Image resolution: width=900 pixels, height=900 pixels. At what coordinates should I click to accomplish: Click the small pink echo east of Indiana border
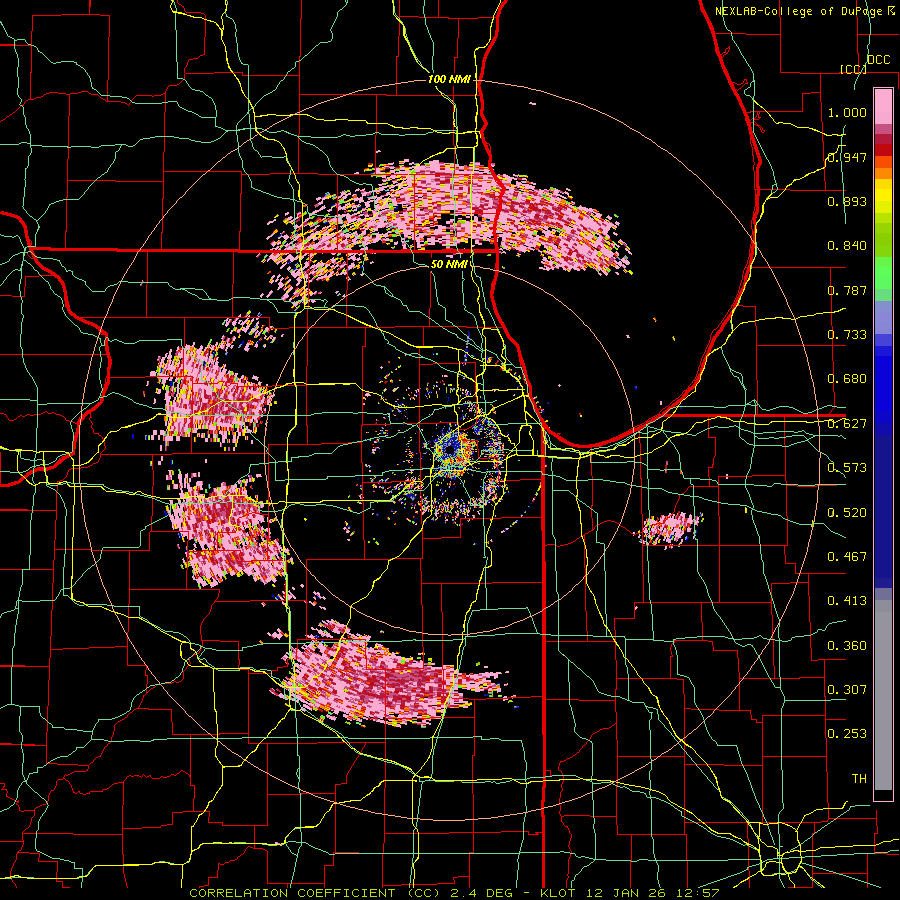coord(670,529)
